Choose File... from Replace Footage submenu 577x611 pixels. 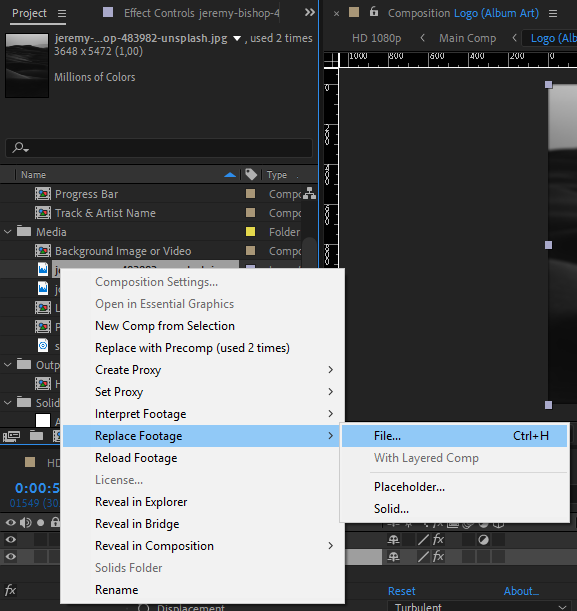(454, 436)
